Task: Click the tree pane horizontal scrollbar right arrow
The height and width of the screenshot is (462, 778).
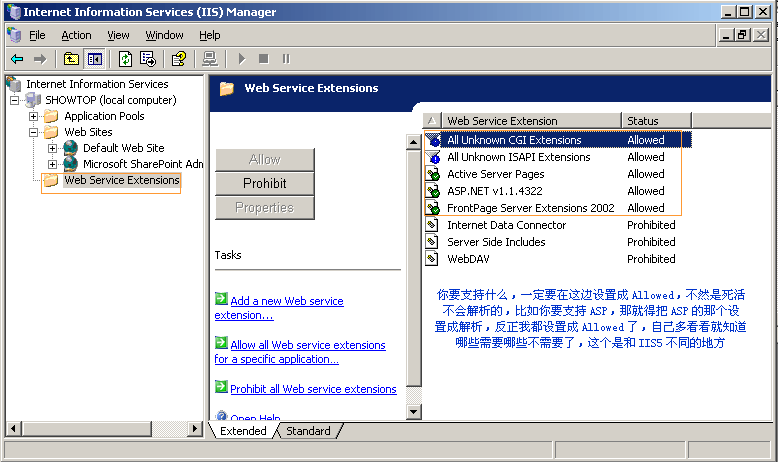Action: point(196,428)
